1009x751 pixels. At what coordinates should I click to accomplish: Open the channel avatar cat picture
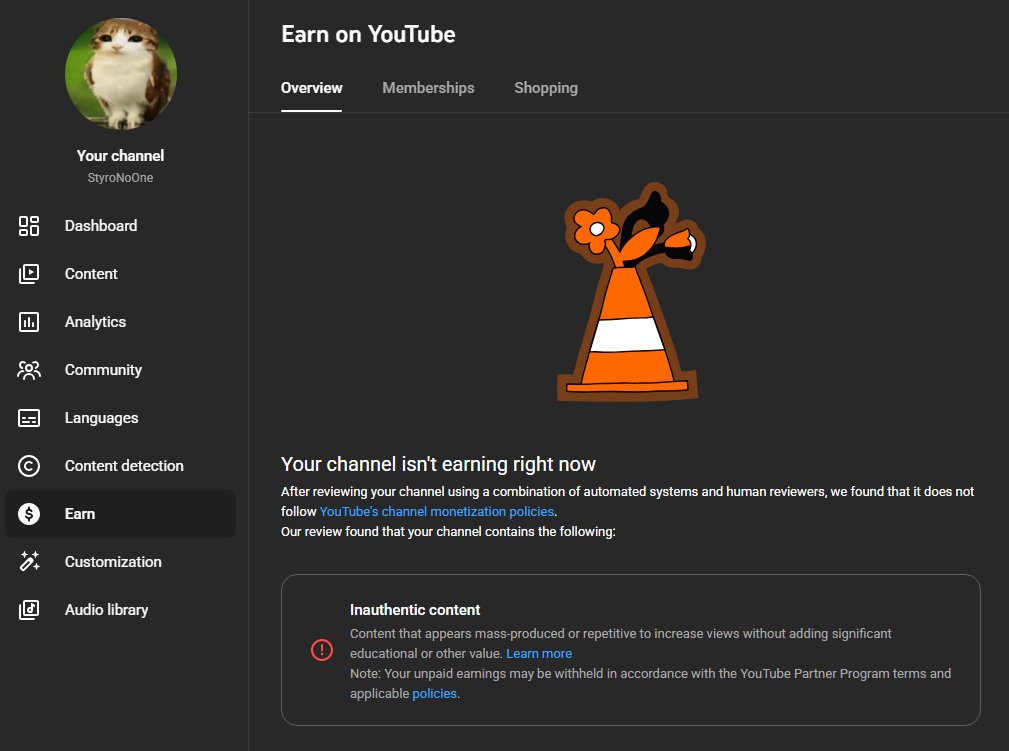121,74
